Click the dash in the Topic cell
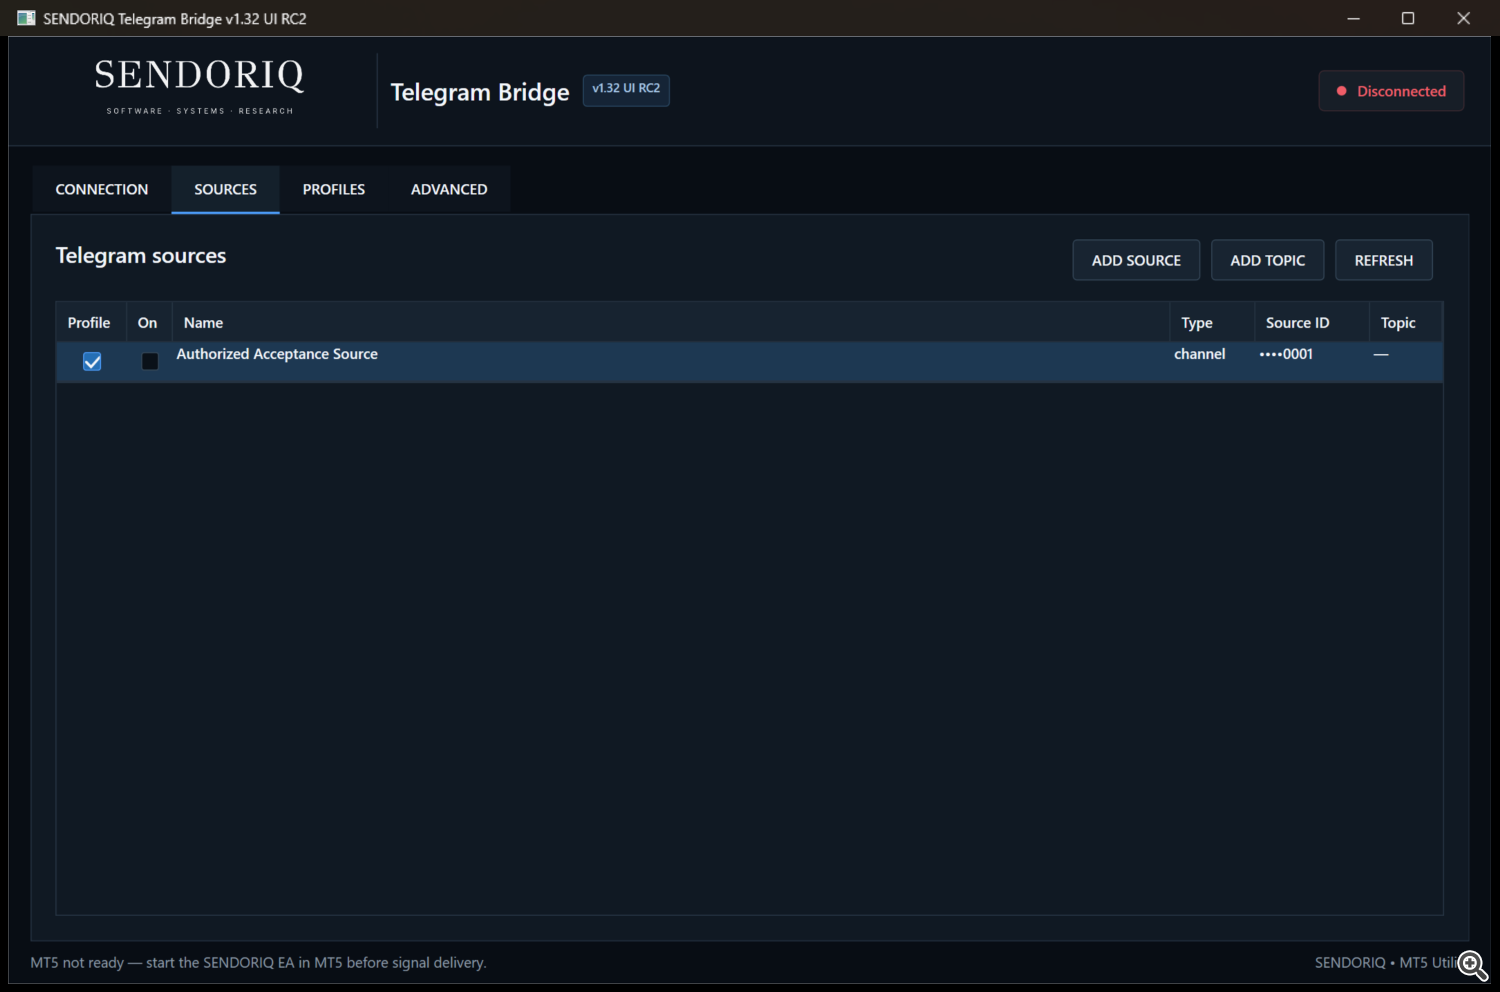 1381,354
